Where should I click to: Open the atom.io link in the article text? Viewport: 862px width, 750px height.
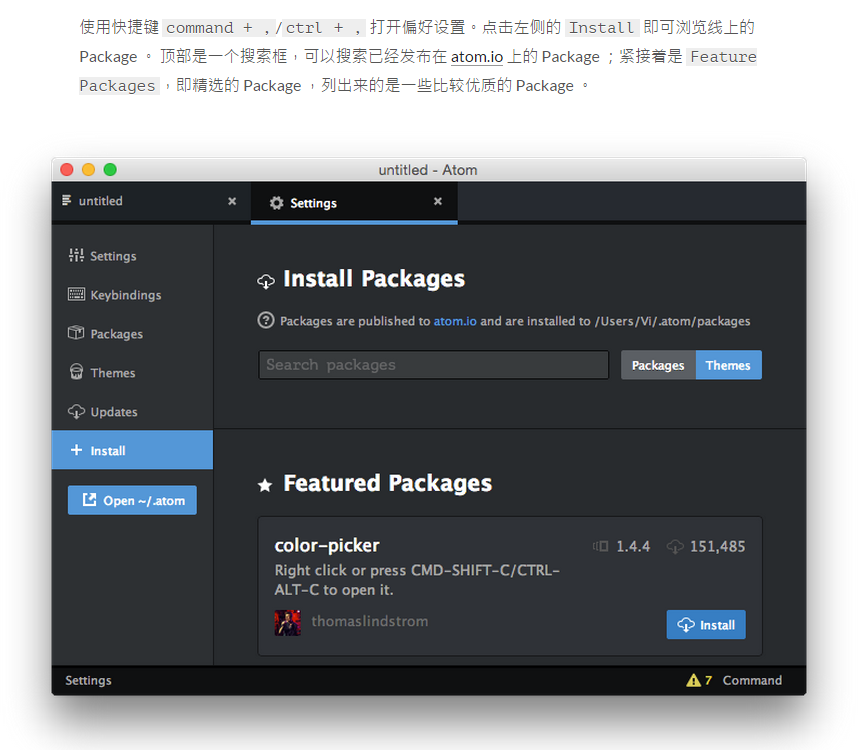(x=477, y=57)
